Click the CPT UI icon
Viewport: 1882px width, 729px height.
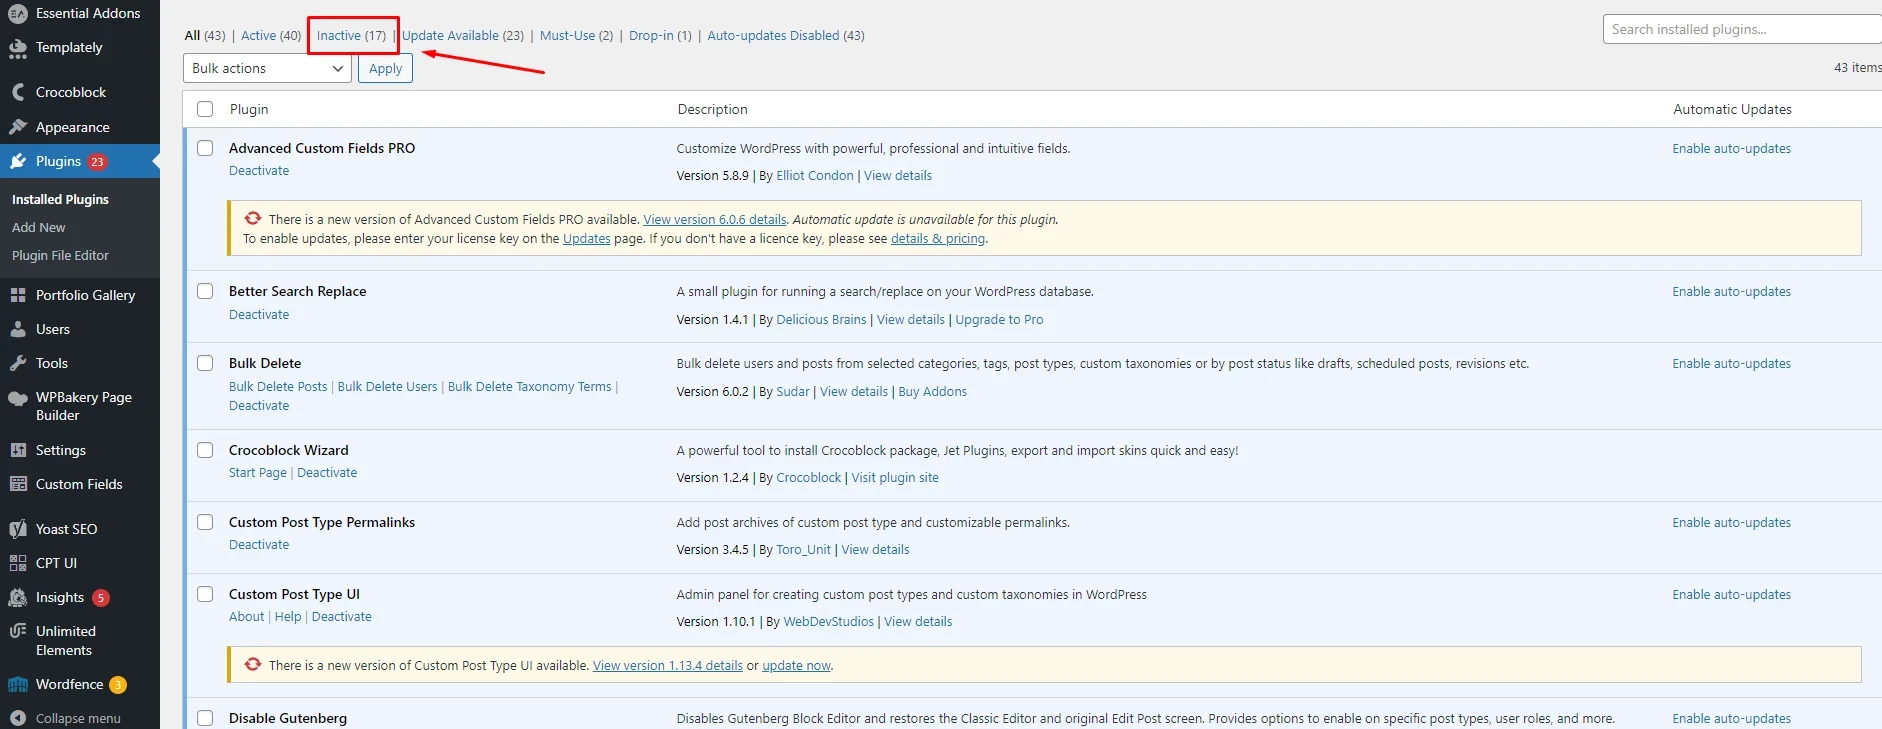tap(18, 563)
